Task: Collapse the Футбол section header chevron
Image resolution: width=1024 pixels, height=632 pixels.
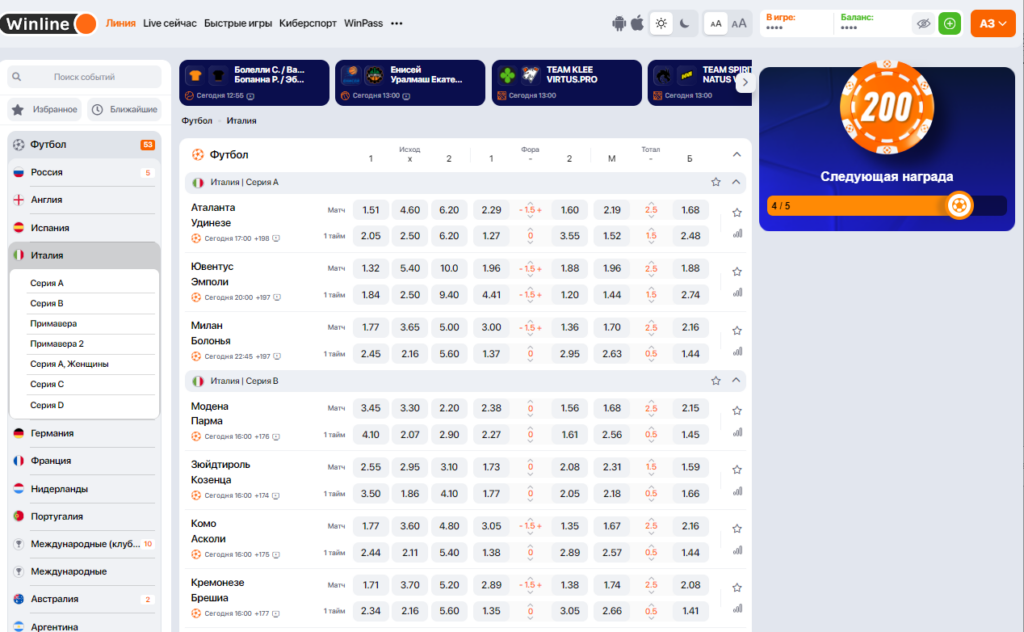Action: [x=737, y=155]
